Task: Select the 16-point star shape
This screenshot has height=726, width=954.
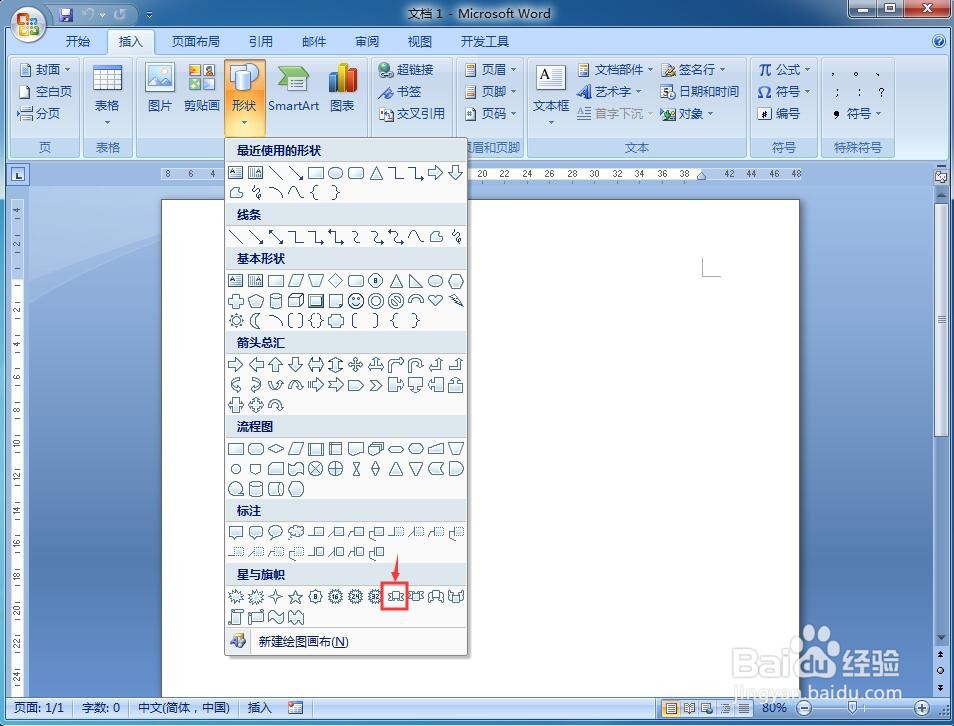Action: pos(335,597)
